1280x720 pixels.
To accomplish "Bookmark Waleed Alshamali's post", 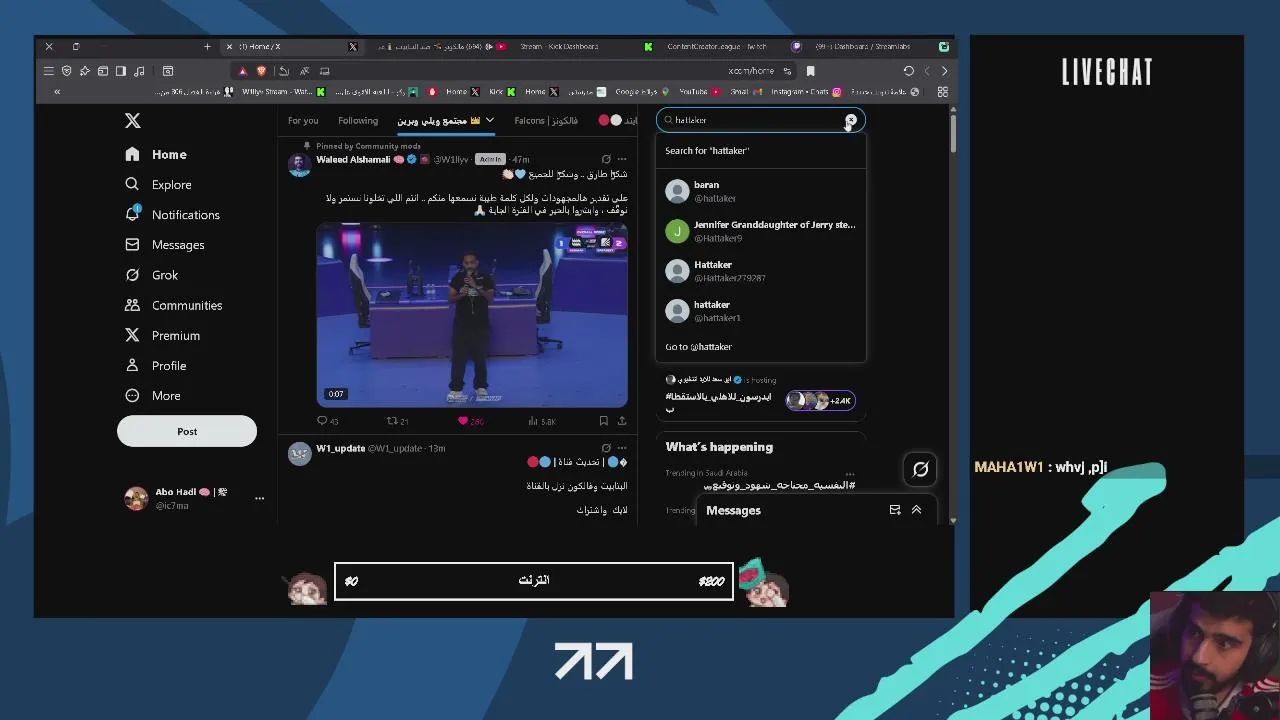I will tap(603, 421).
